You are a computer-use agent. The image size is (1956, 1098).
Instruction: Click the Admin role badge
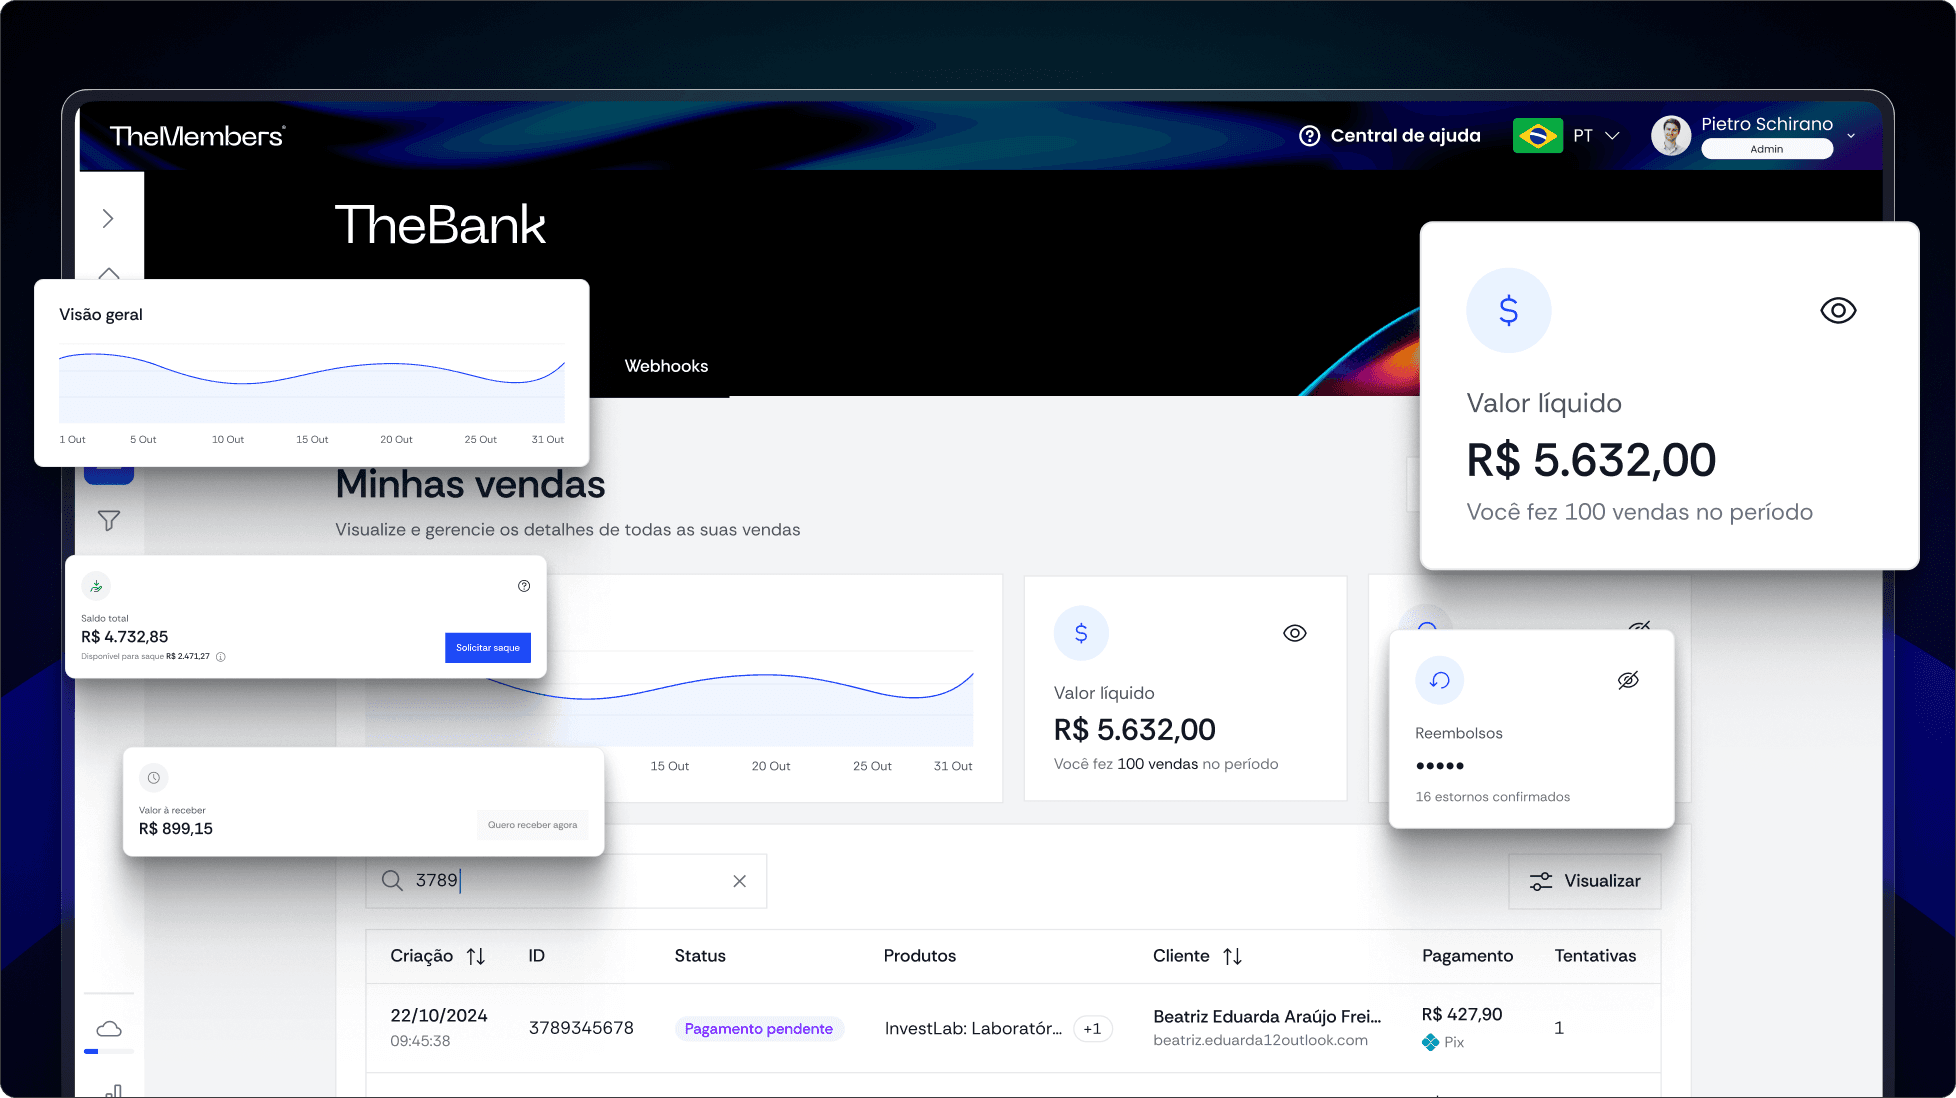click(1766, 149)
